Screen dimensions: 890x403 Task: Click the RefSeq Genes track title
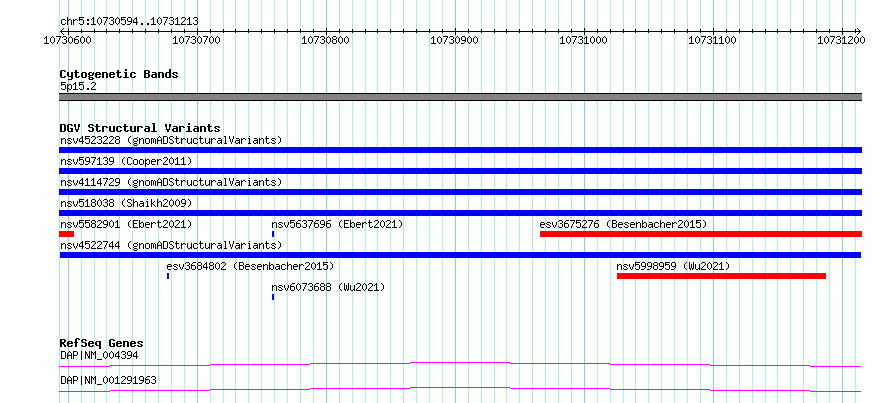pyautogui.click(x=101, y=343)
